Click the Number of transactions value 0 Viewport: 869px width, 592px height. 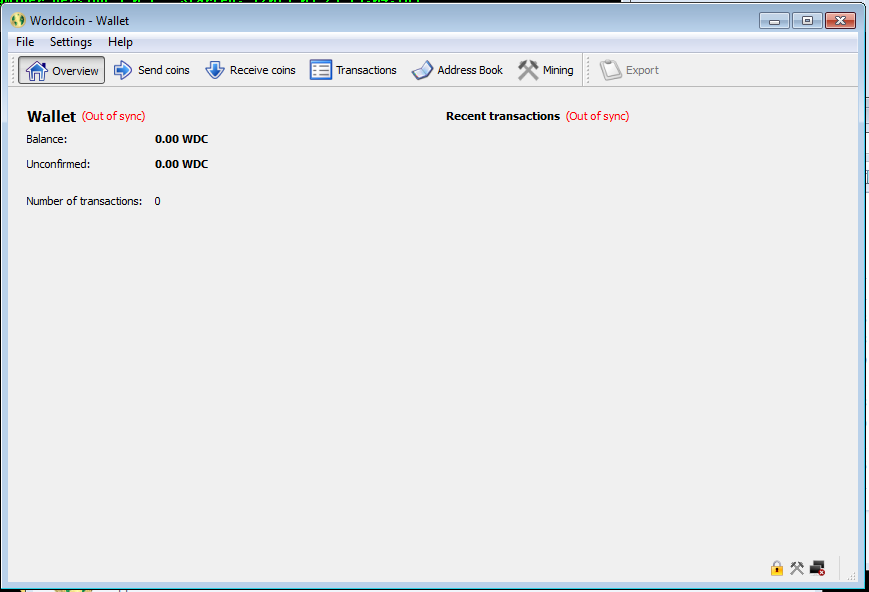click(x=157, y=201)
